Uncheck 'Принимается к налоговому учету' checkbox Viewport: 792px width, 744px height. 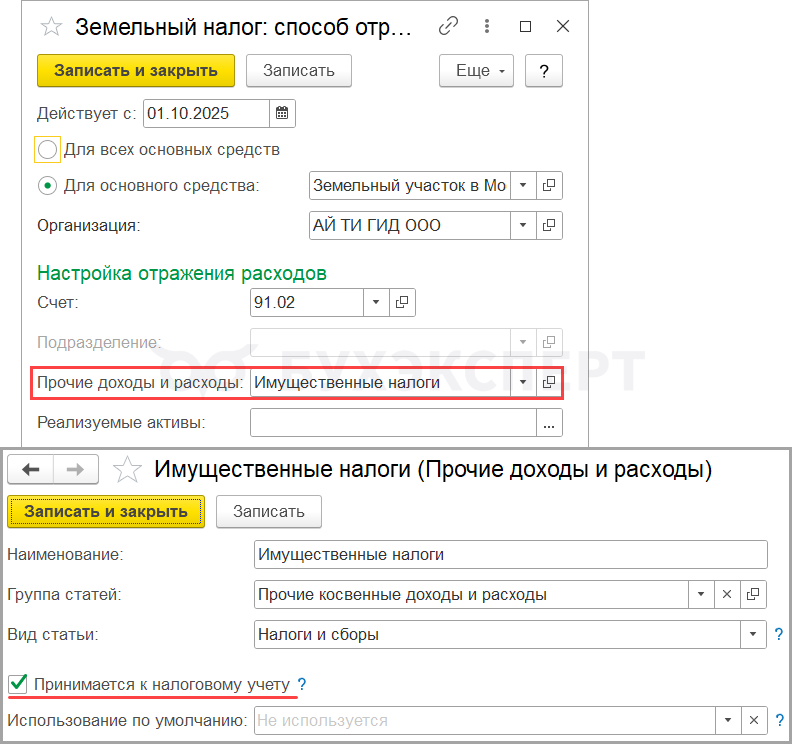point(18,684)
